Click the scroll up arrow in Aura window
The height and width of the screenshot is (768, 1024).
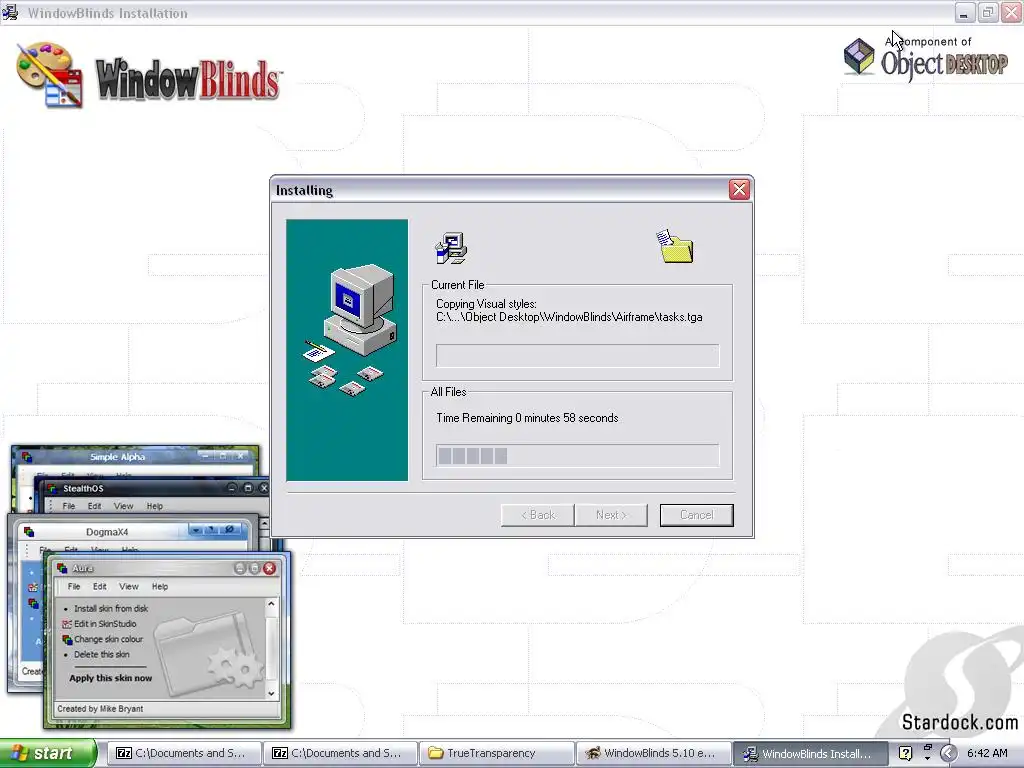271,604
